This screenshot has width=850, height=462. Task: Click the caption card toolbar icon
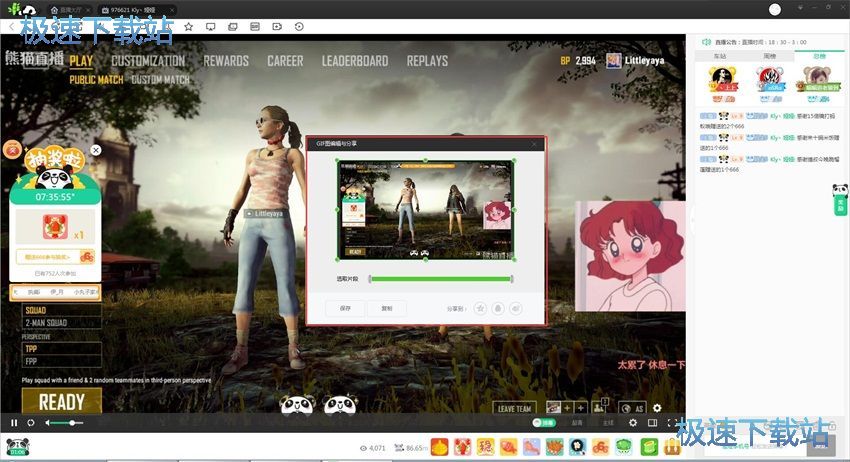[255, 27]
